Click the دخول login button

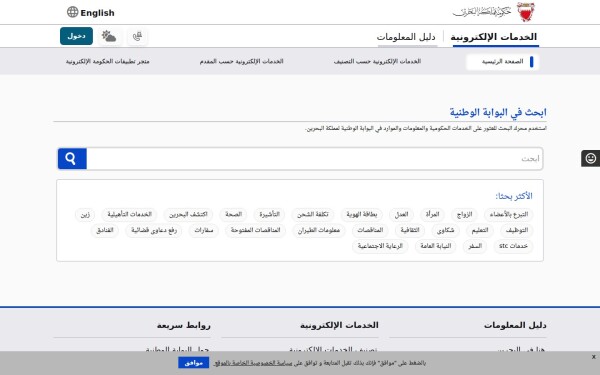(76, 36)
